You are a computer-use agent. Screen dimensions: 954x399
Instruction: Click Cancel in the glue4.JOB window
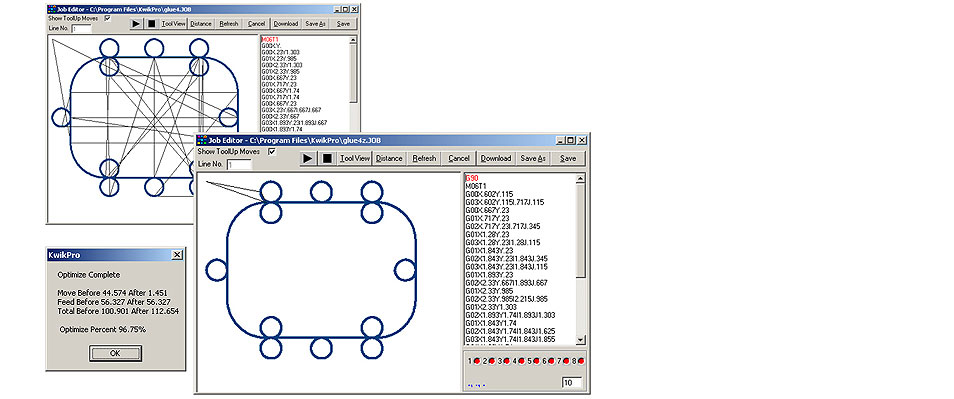click(257, 24)
